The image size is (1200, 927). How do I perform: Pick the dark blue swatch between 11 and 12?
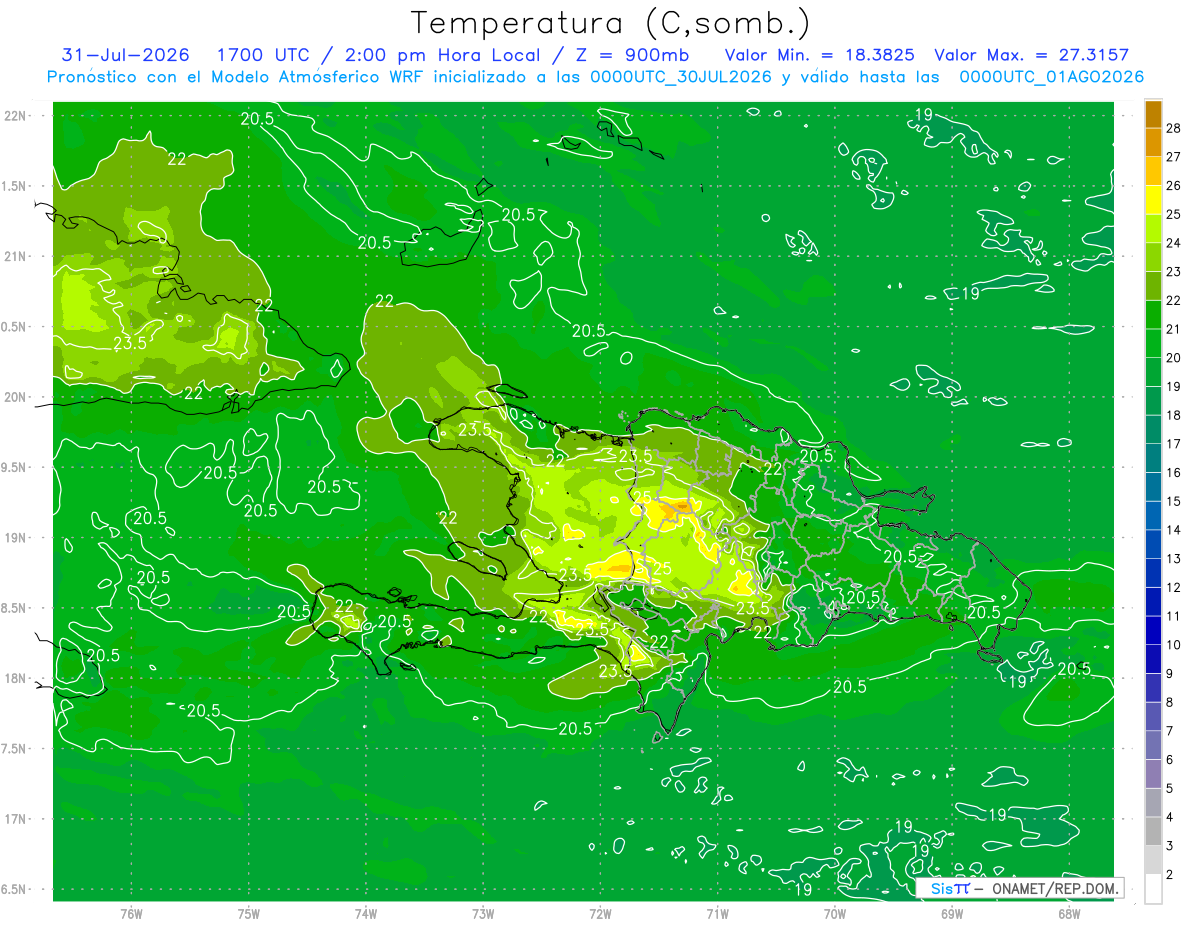pyautogui.click(x=1153, y=602)
